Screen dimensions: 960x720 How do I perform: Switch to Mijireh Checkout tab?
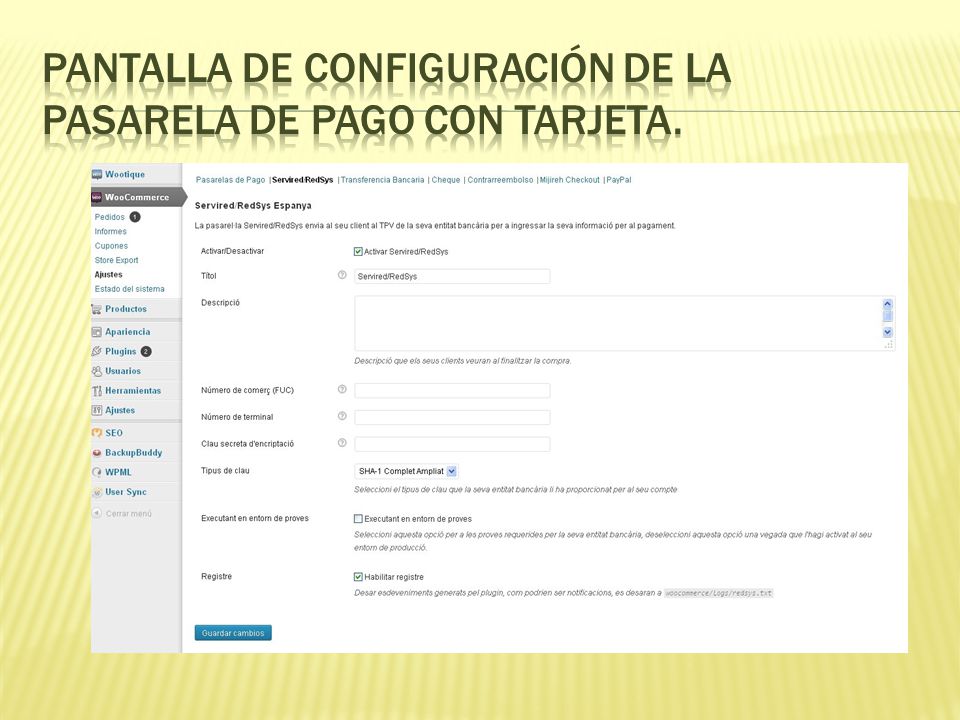(x=569, y=180)
